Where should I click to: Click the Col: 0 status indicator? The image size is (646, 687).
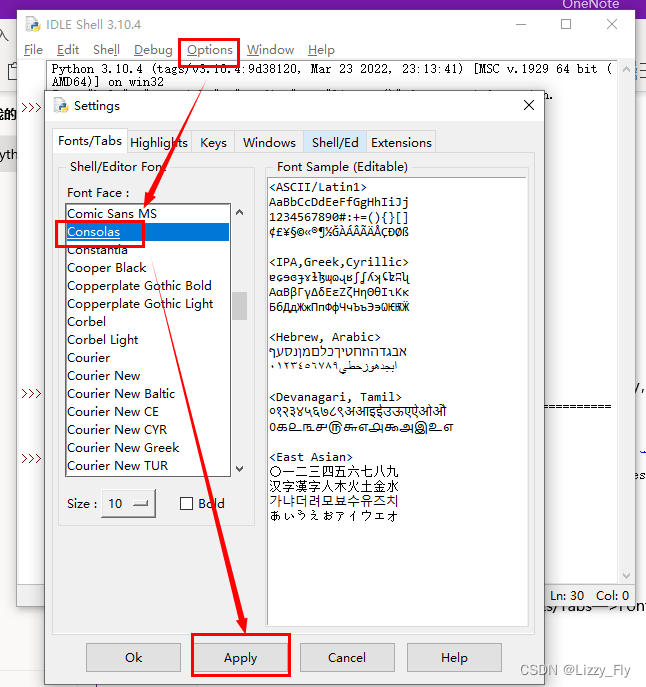(612, 595)
